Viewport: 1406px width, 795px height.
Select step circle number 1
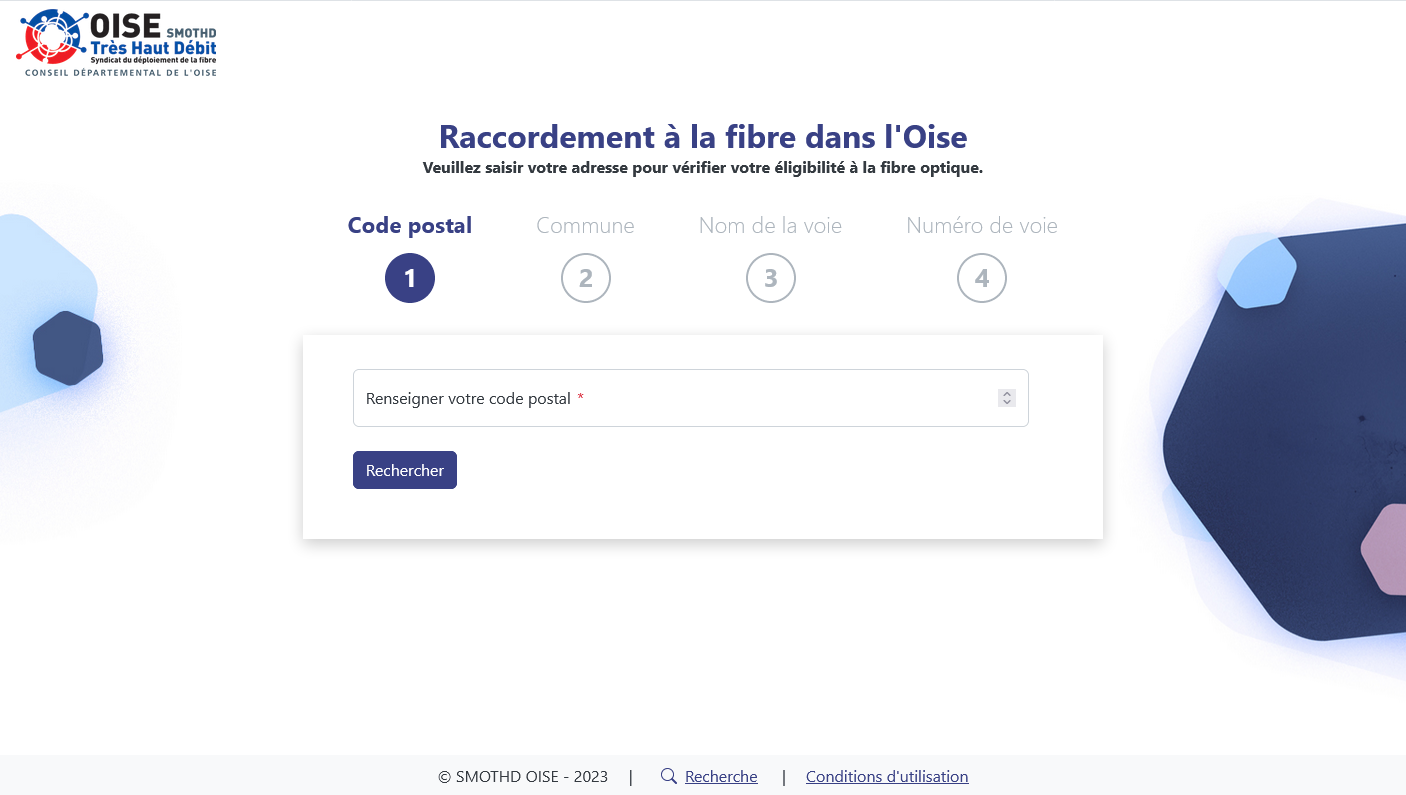pos(410,278)
